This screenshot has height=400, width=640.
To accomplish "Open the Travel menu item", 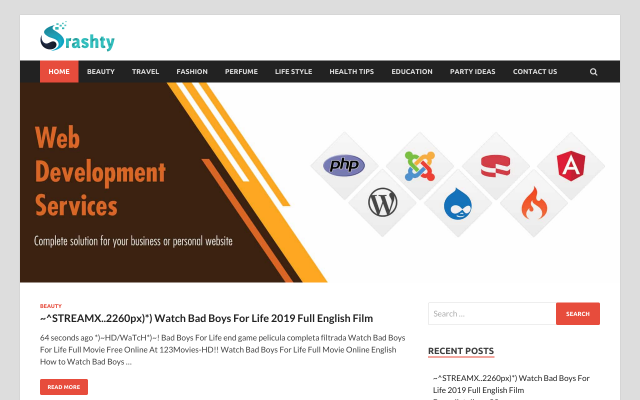I will [x=145, y=71].
